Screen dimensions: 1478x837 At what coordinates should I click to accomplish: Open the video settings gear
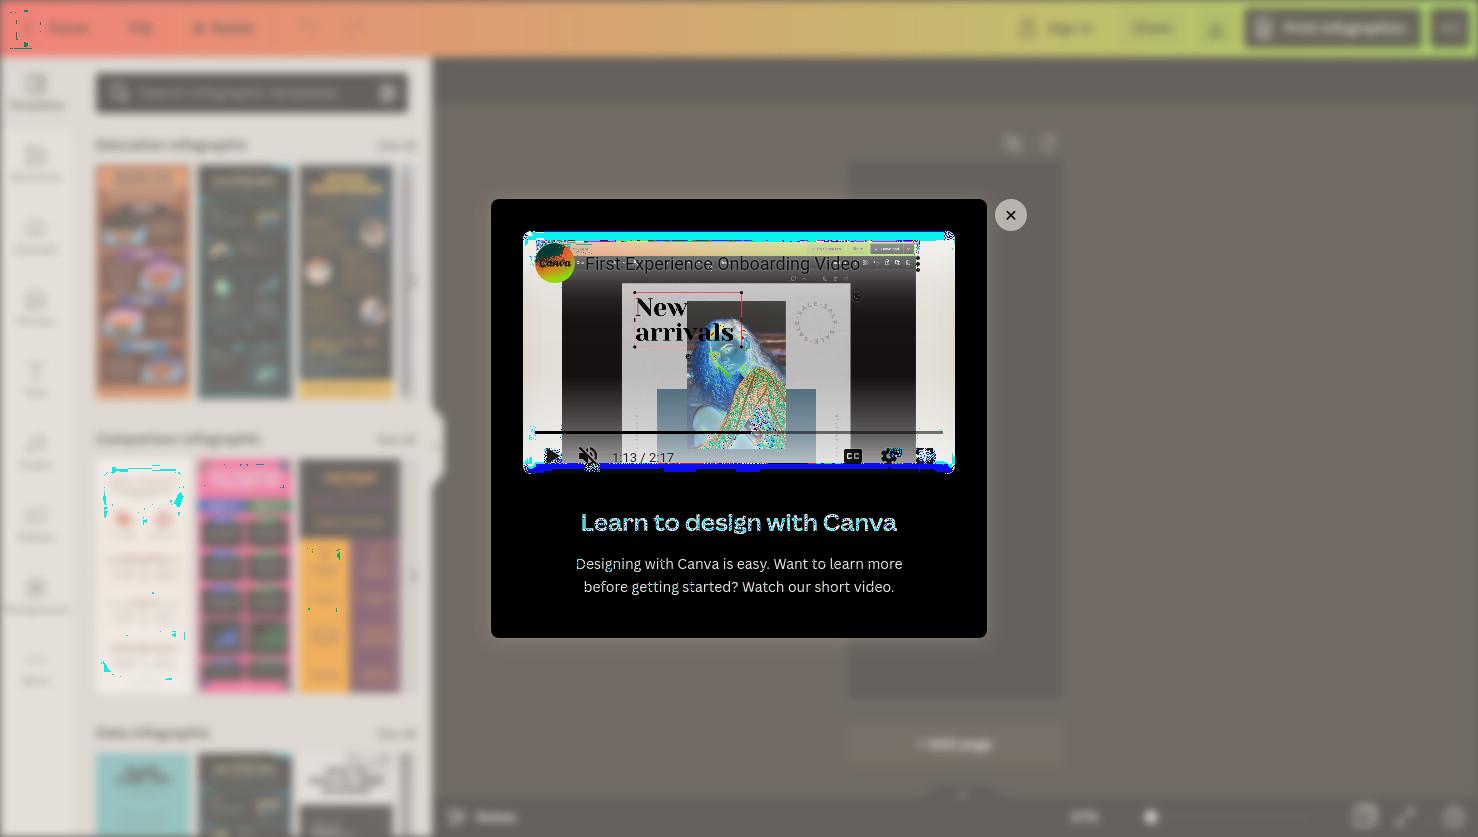click(x=889, y=456)
